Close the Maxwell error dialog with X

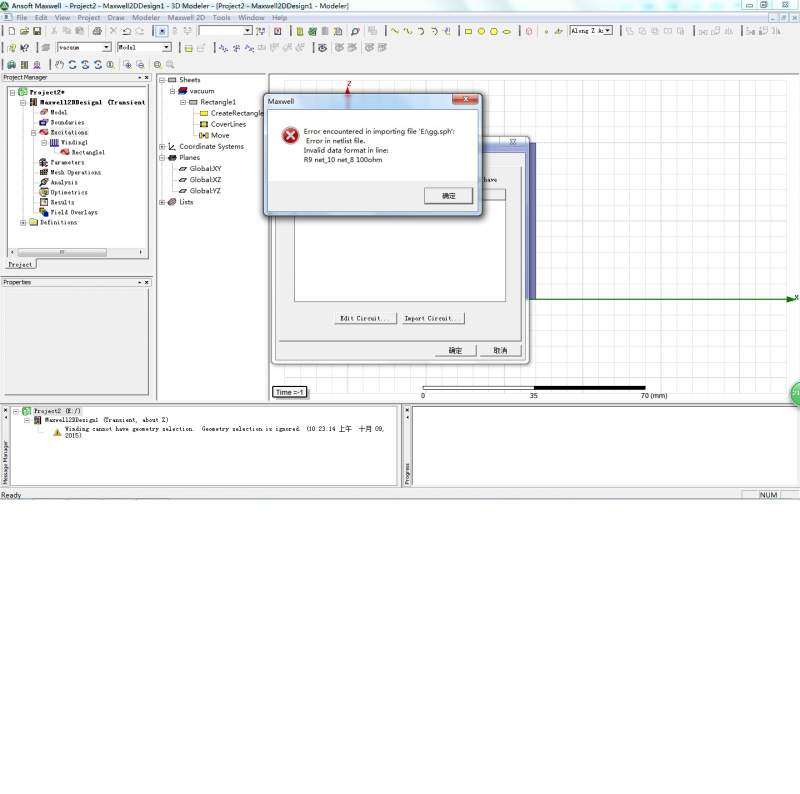465,100
